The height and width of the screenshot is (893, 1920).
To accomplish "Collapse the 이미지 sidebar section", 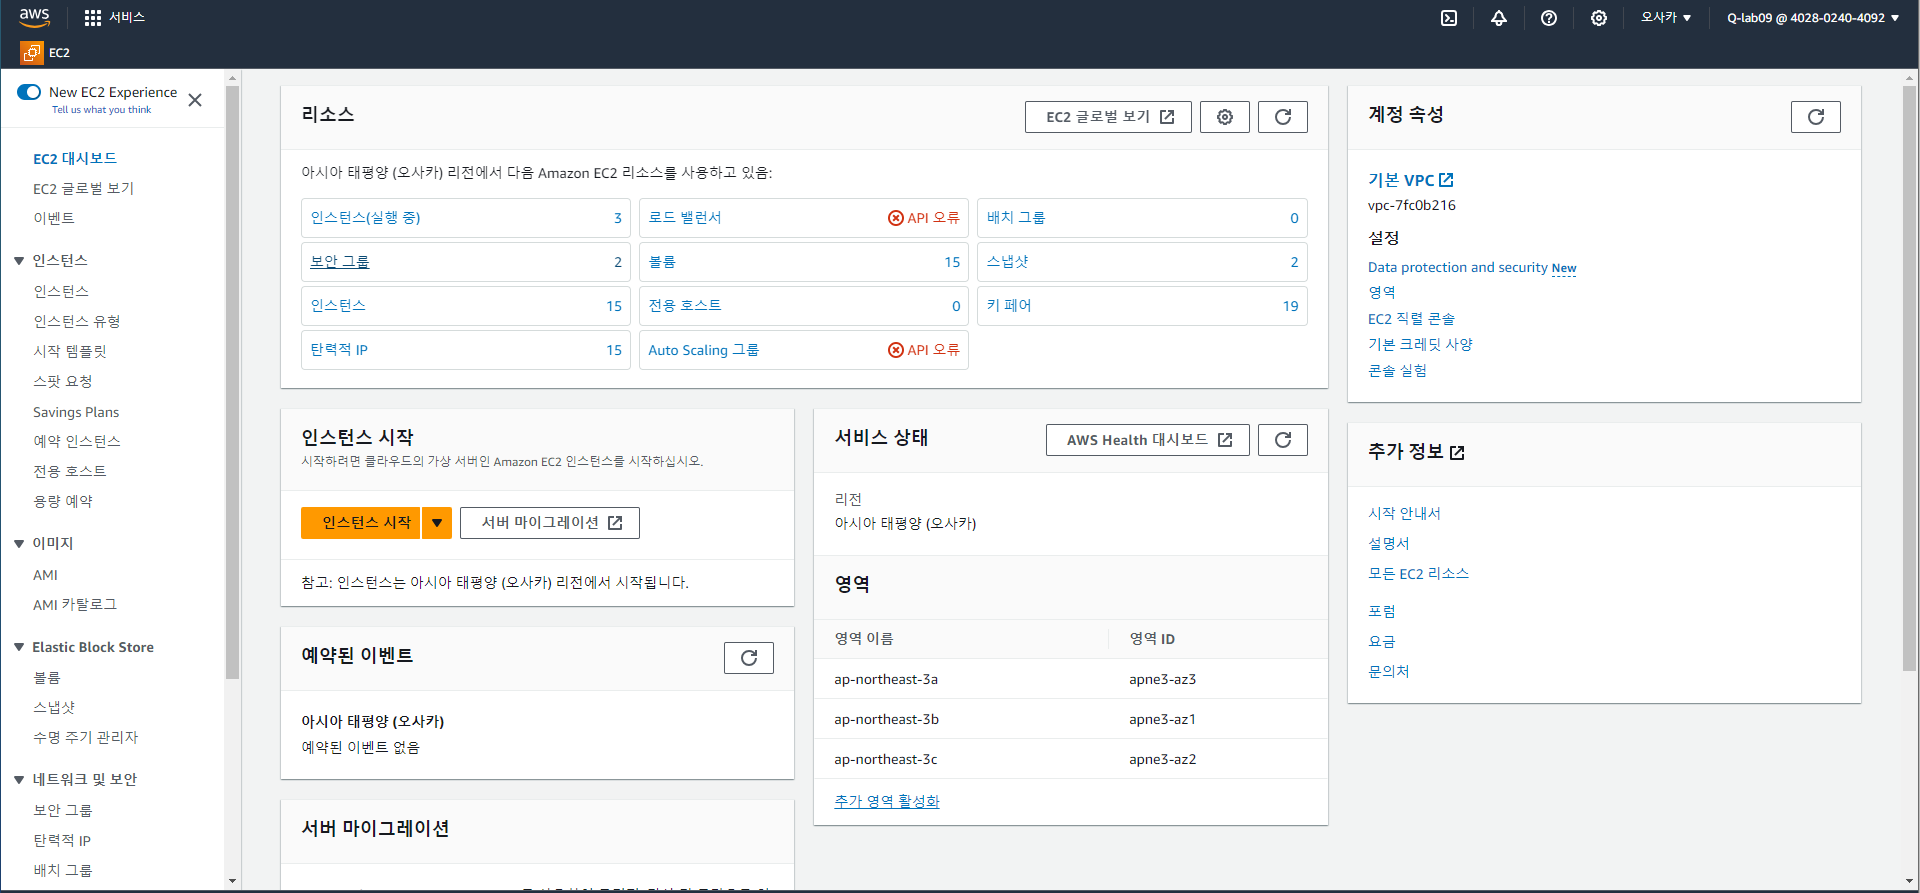I will tap(18, 544).
